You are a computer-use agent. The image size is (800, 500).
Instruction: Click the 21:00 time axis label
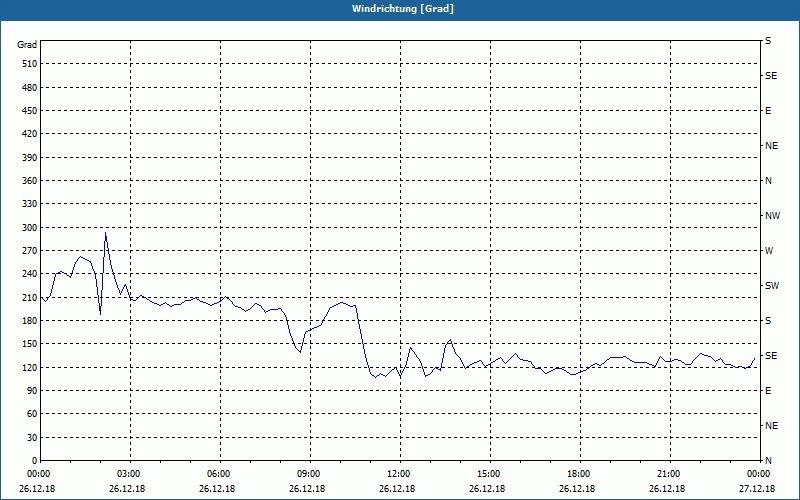tap(668, 474)
